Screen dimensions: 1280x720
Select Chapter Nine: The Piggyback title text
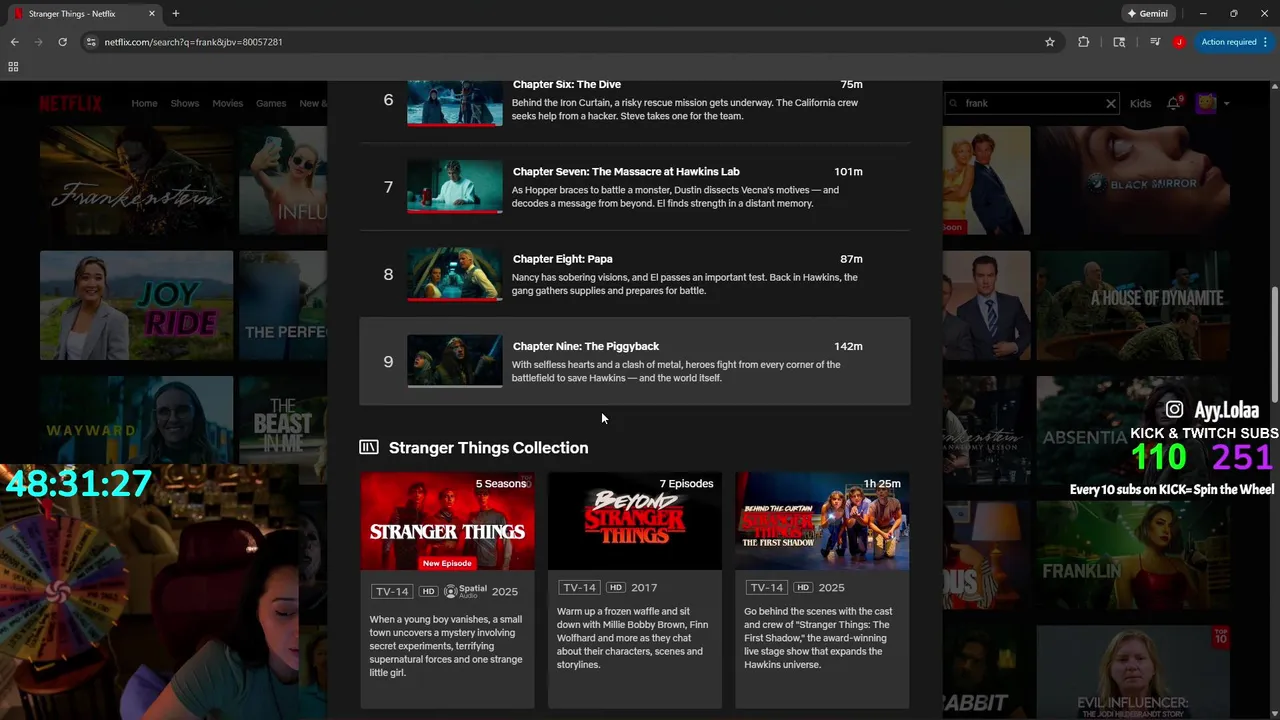(x=586, y=346)
